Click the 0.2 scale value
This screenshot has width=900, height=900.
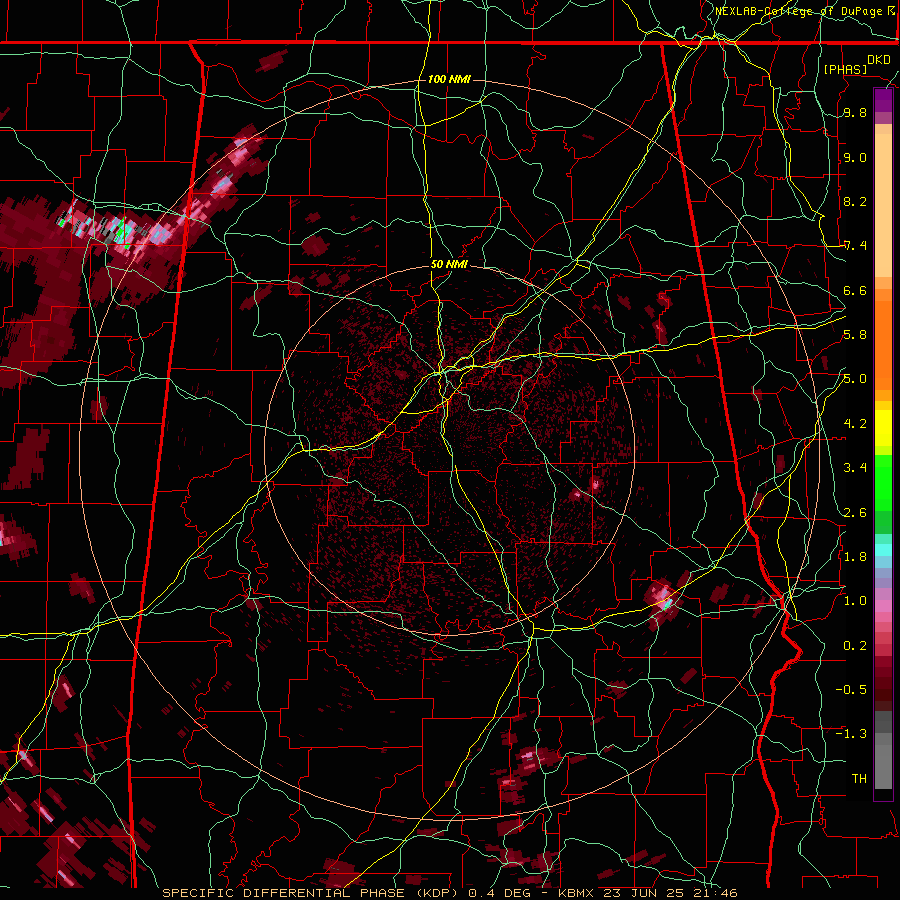pos(855,646)
